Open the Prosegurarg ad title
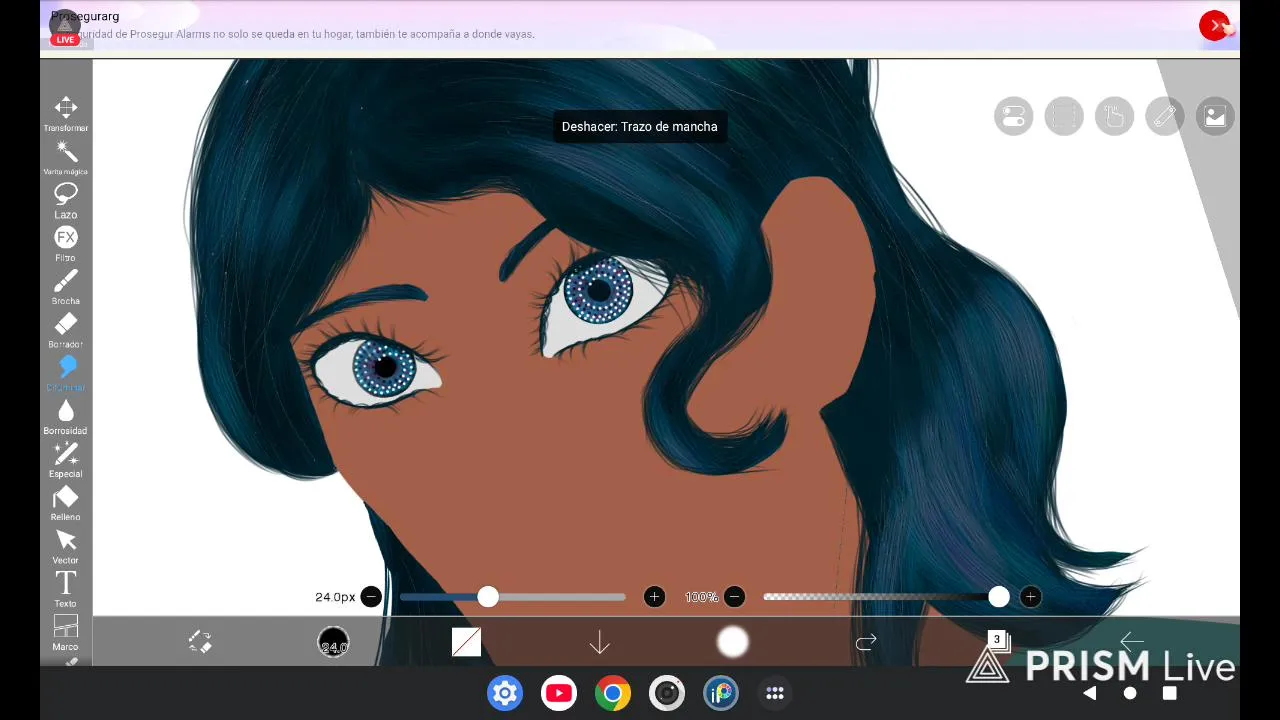 [85, 16]
